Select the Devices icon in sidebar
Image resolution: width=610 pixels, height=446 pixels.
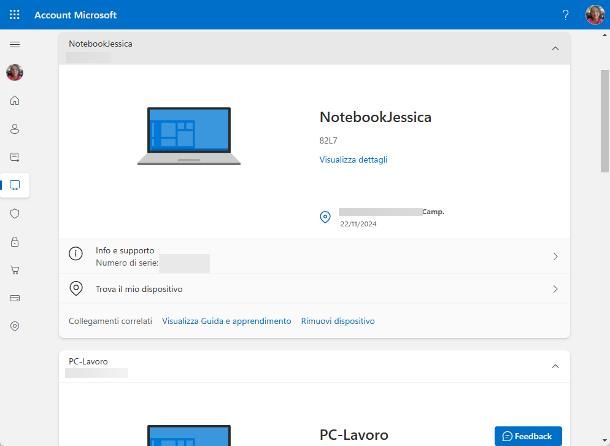point(15,185)
